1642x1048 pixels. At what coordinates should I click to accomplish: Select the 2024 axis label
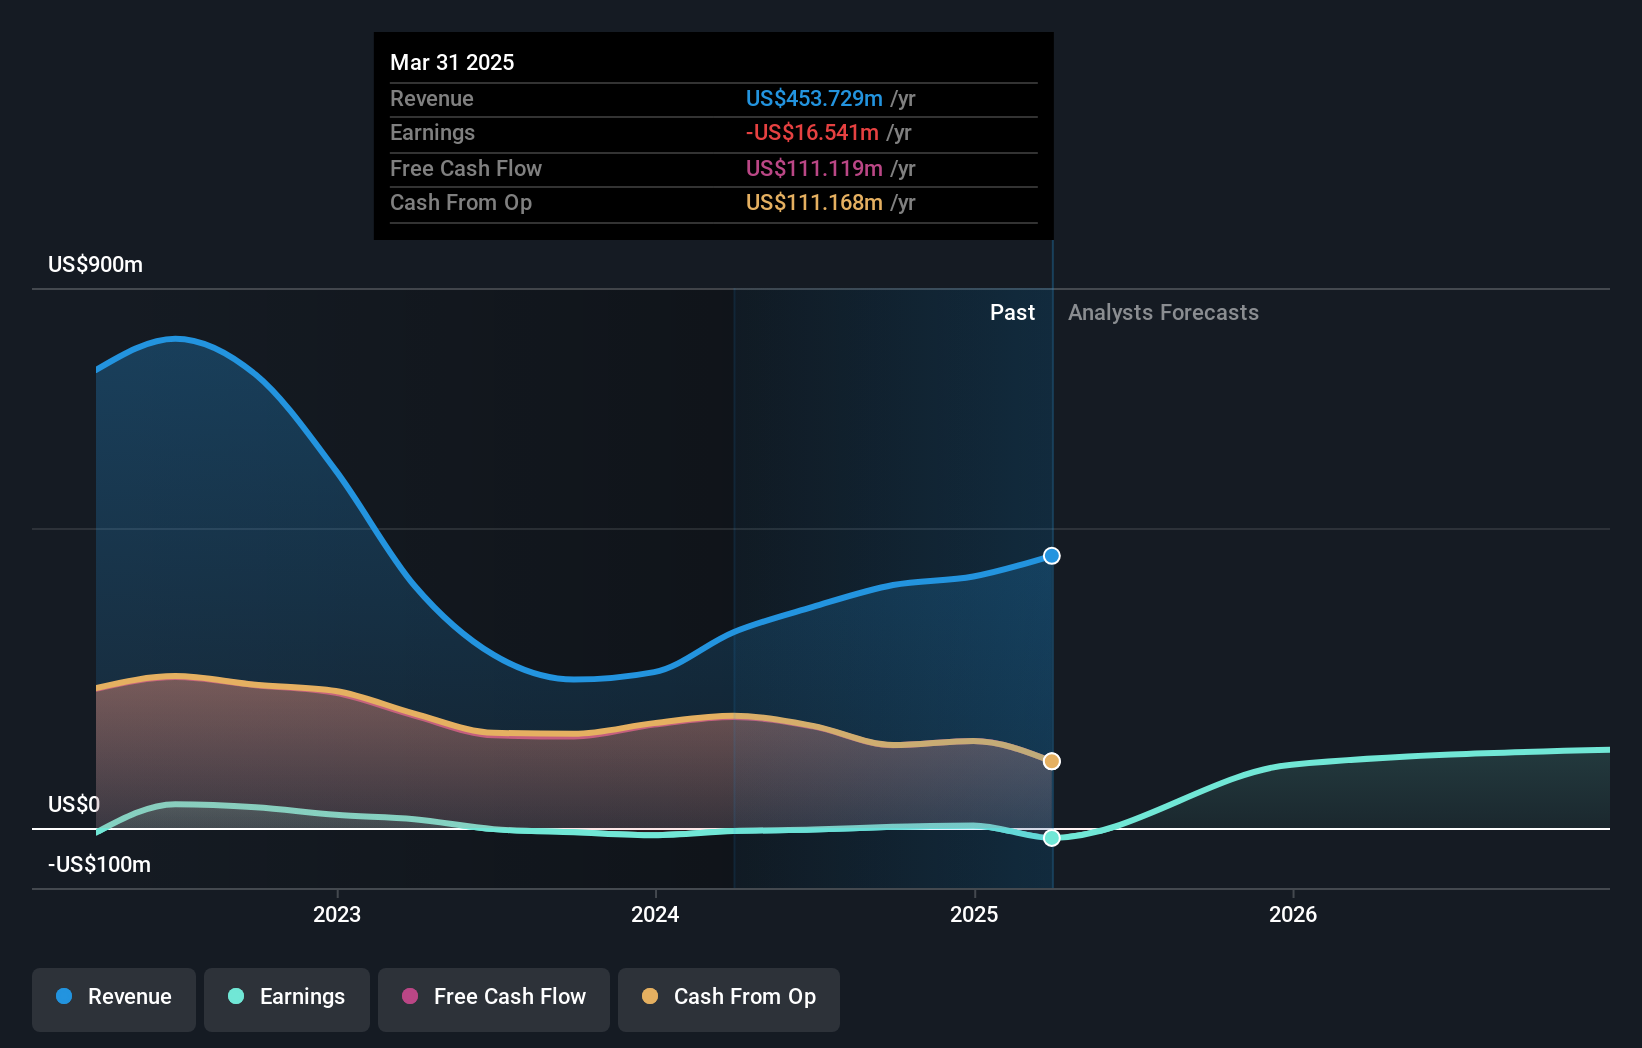click(655, 914)
